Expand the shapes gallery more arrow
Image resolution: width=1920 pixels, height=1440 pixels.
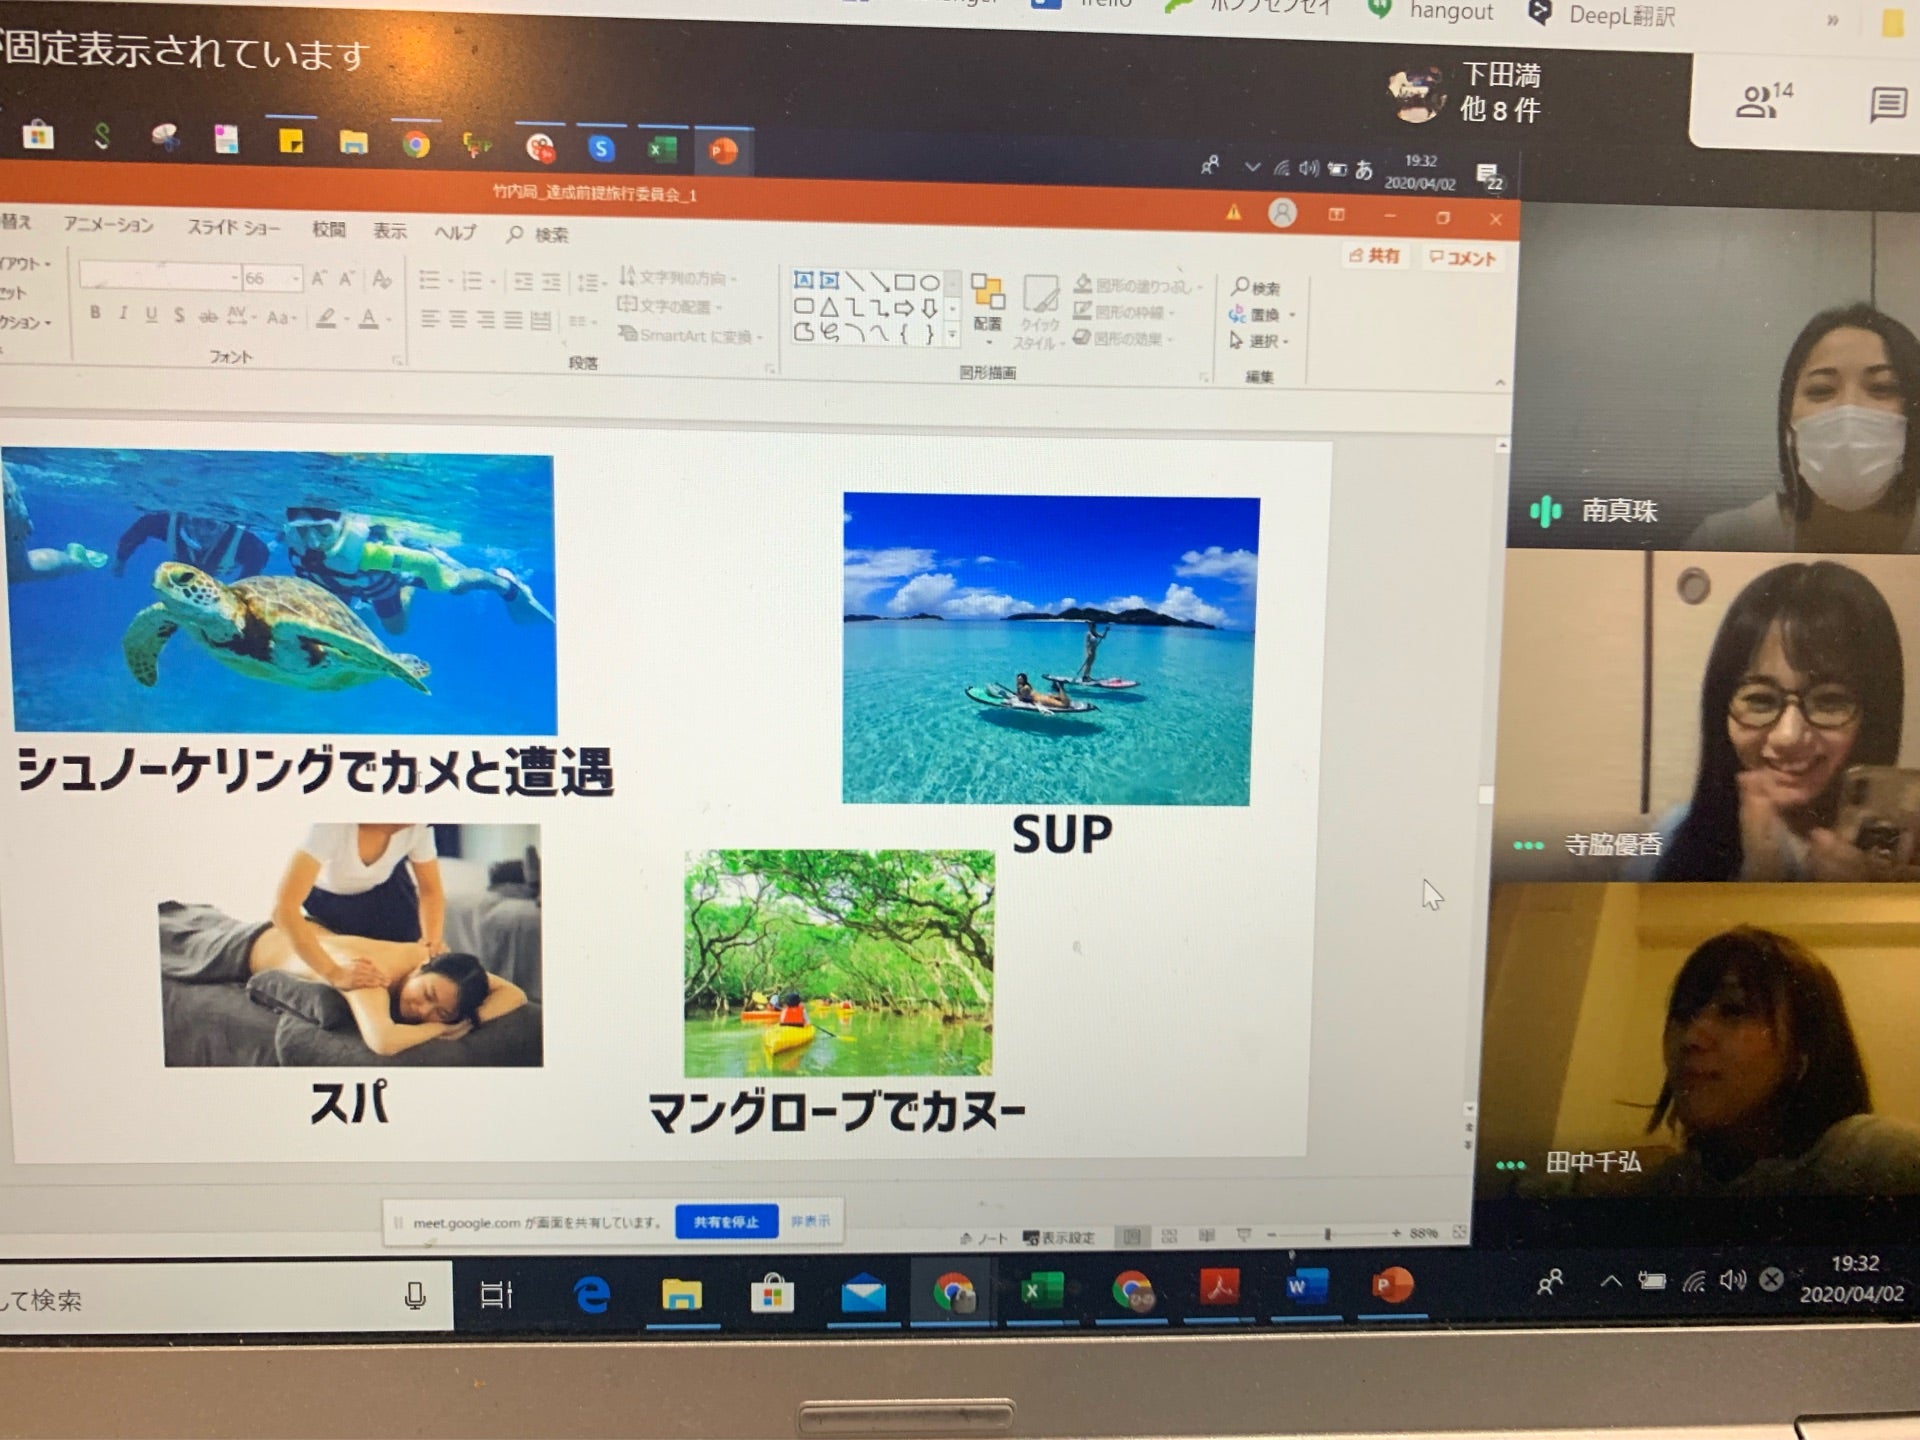[x=953, y=334]
